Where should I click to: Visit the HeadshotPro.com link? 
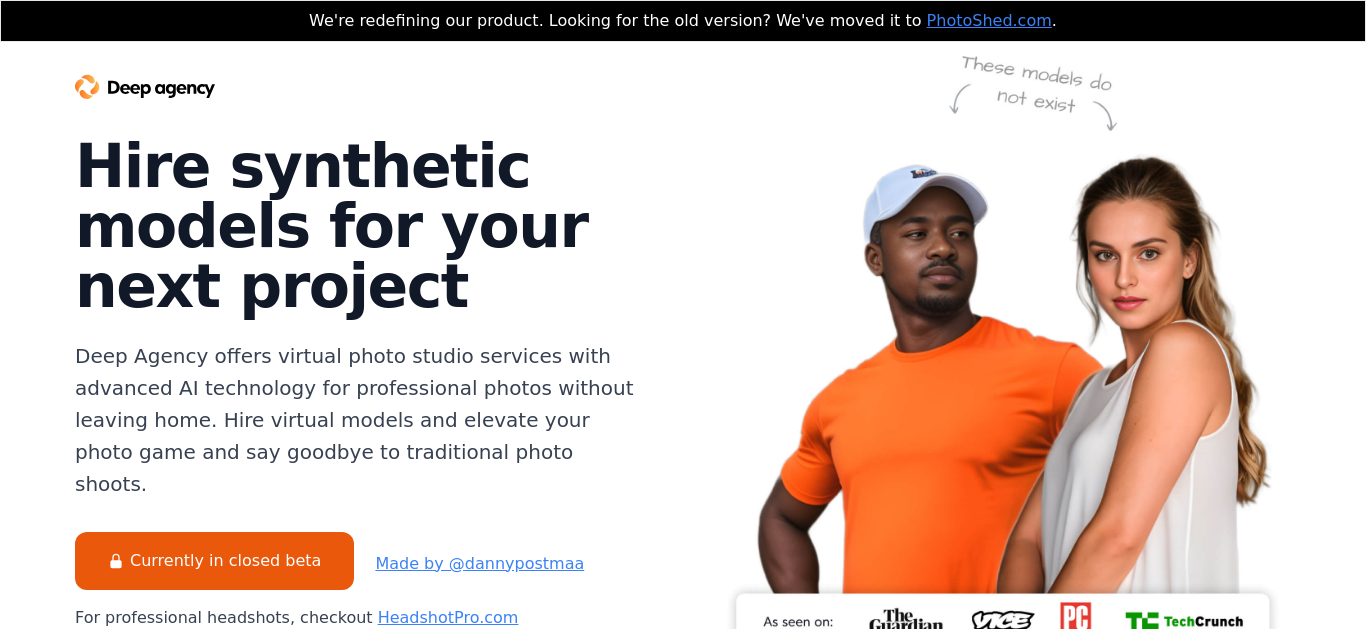448,617
